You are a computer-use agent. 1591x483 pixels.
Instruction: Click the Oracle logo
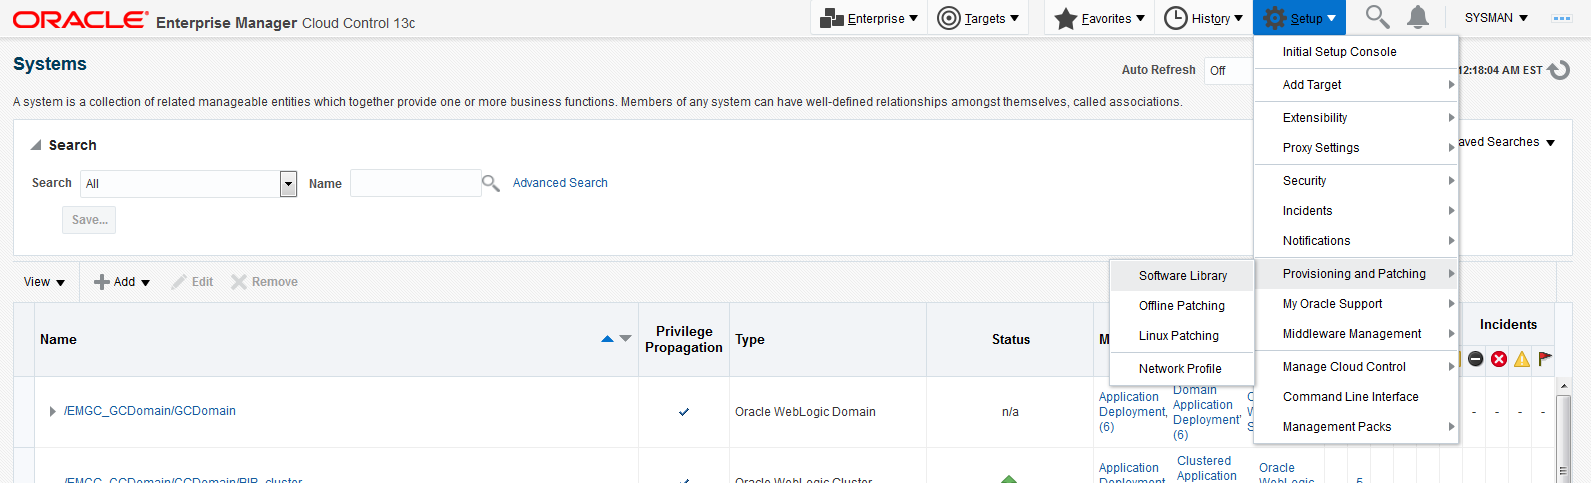click(x=80, y=20)
